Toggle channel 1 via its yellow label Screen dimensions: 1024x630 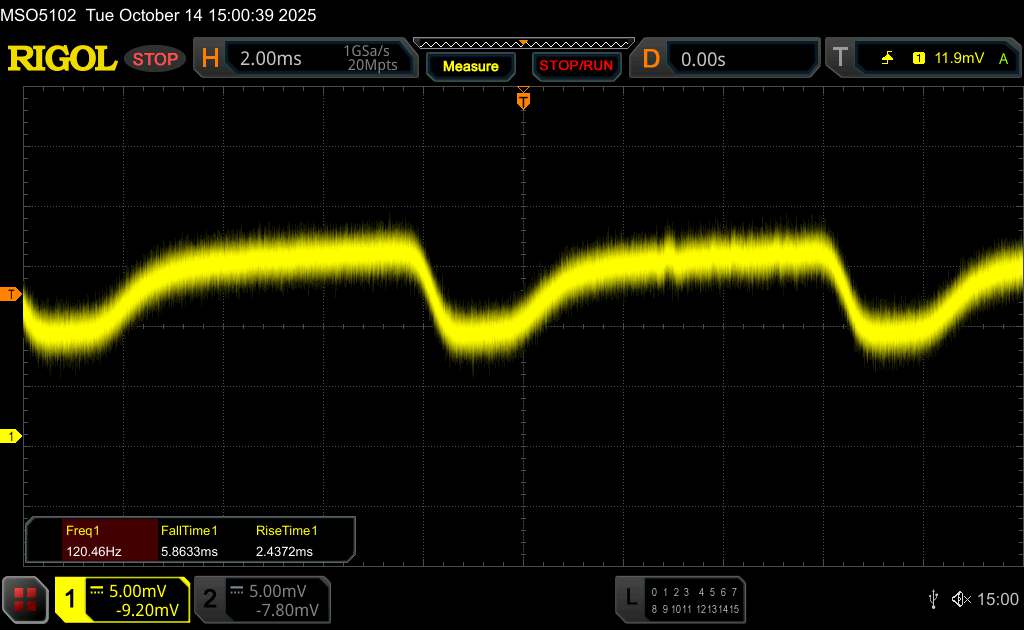71,599
